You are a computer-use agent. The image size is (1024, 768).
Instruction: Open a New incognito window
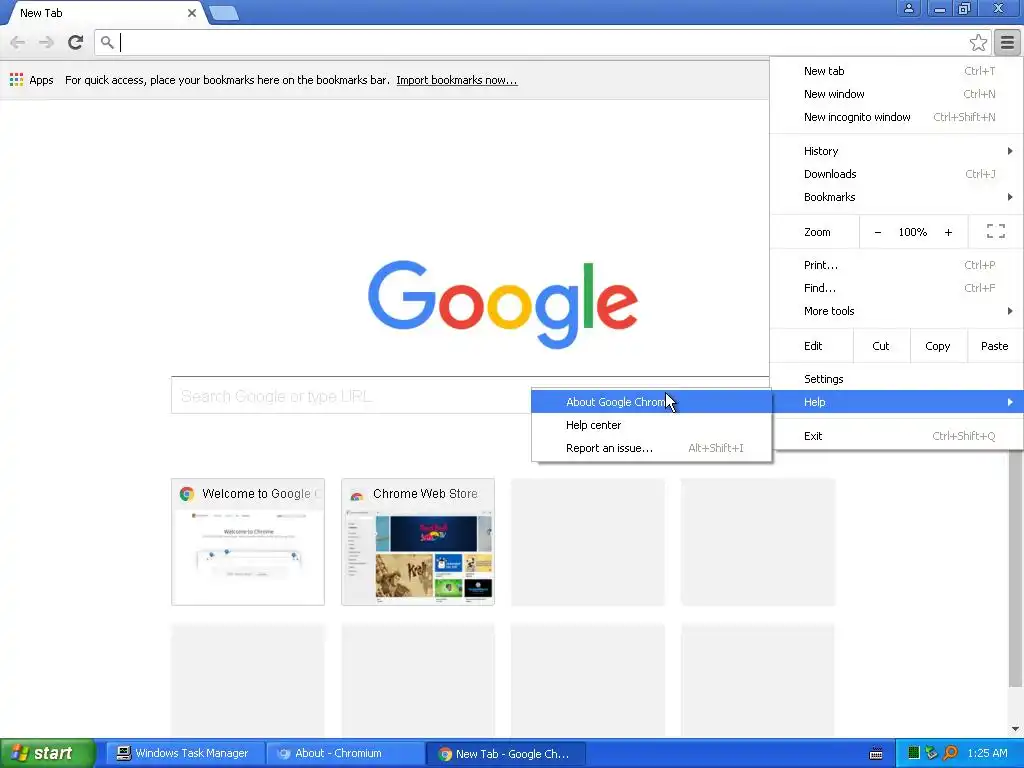pyautogui.click(x=897, y=117)
